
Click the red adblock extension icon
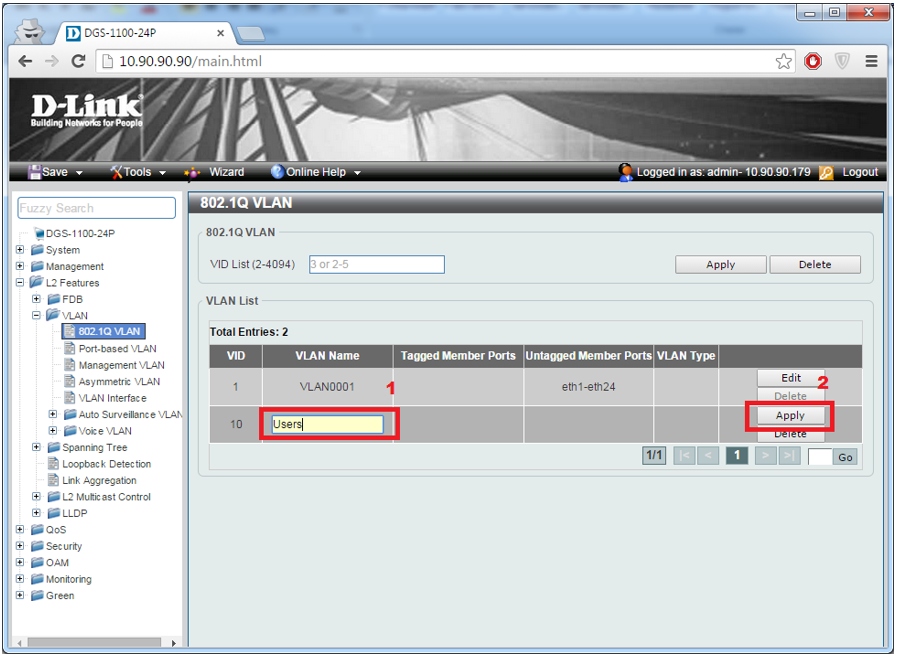pos(813,61)
